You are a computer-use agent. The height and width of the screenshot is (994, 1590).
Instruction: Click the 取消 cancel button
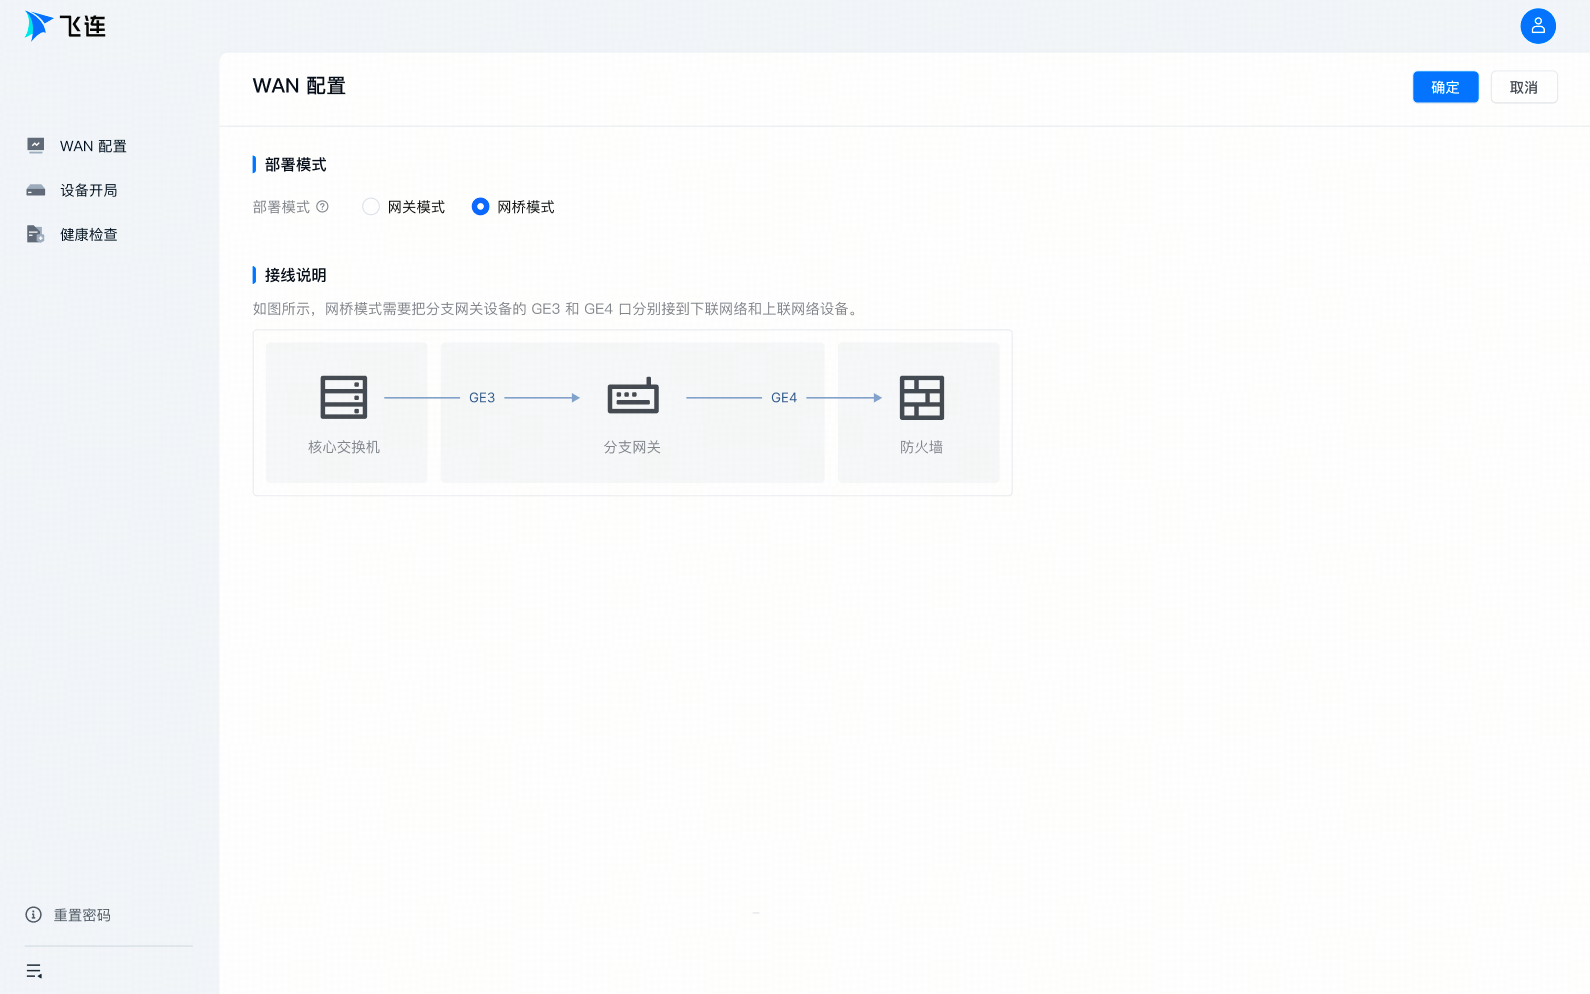pyautogui.click(x=1523, y=87)
